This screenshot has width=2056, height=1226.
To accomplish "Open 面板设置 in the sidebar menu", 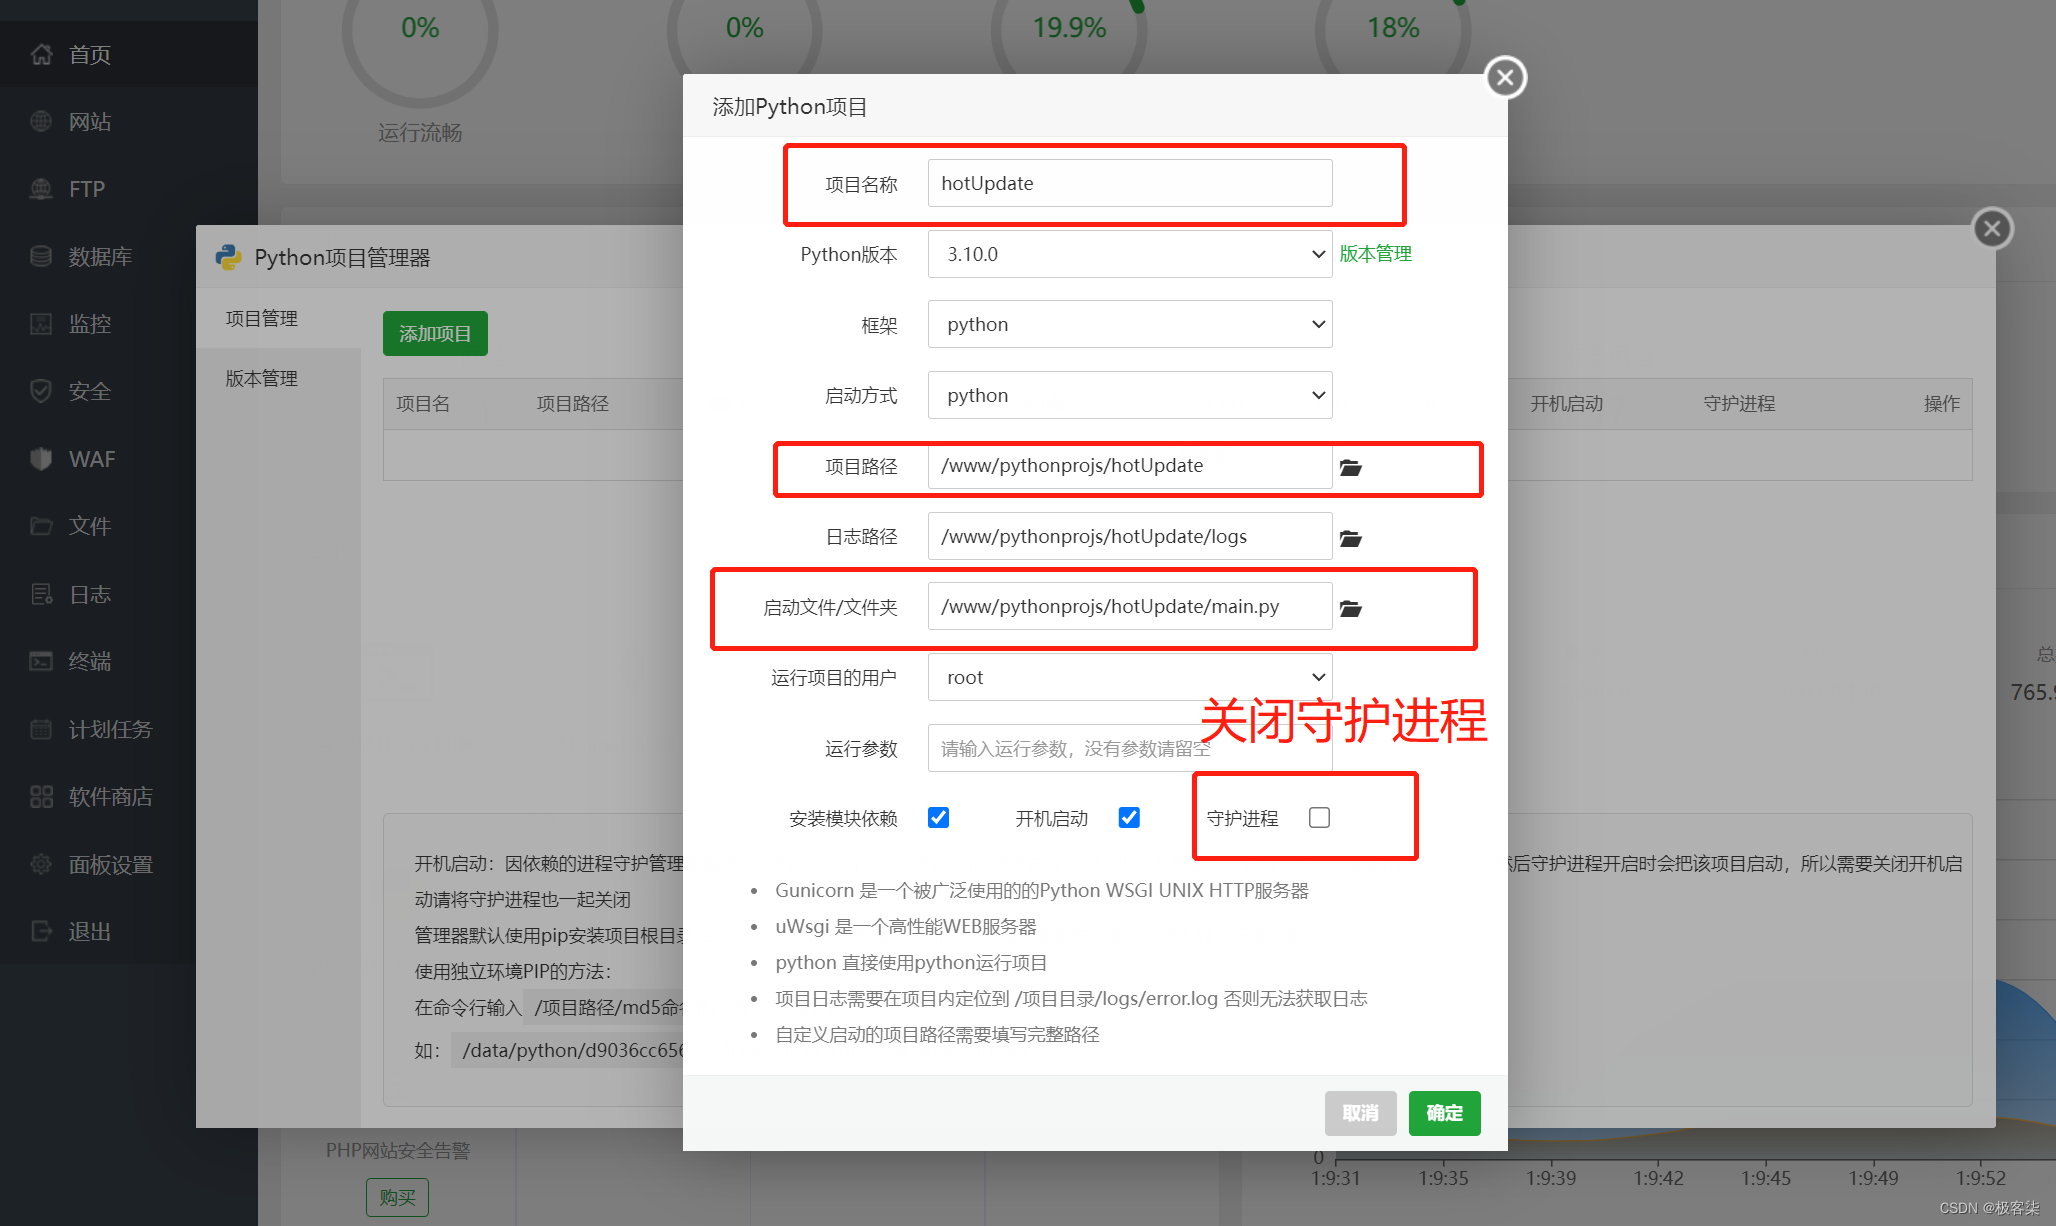I will pos(111,864).
